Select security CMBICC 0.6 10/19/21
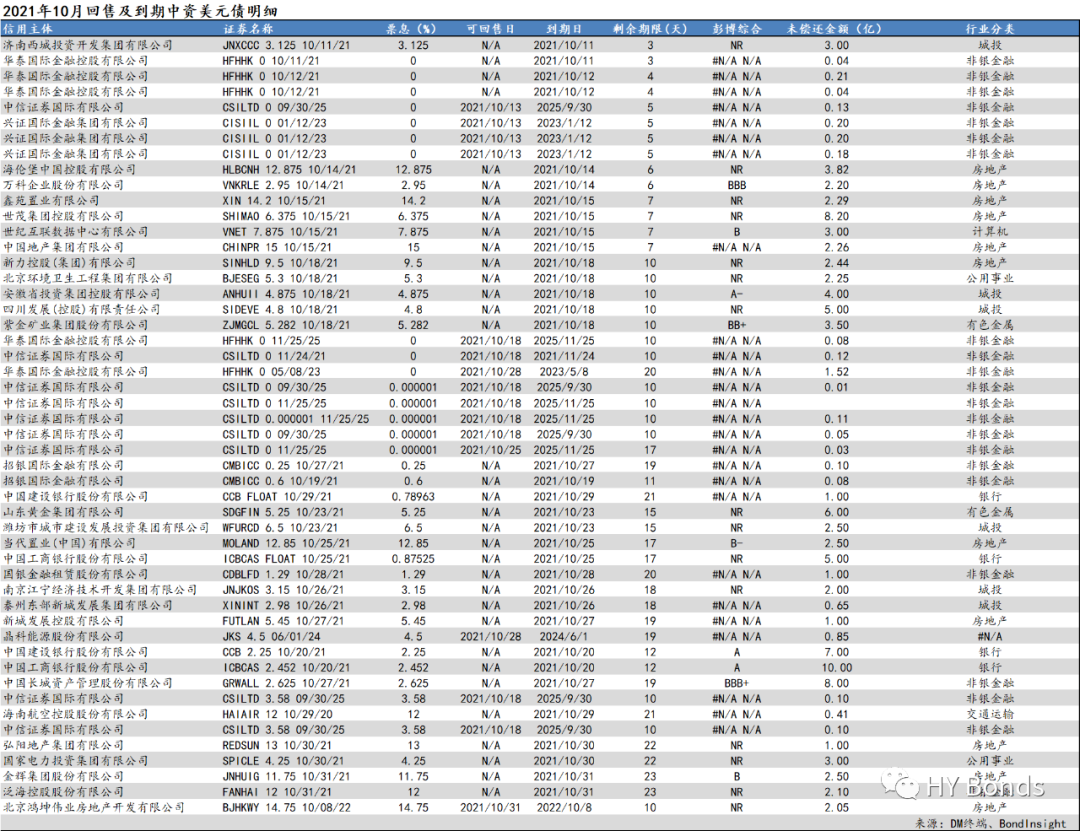The height and width of the screenshot is (831, 1080). click(x=280, y=481)
